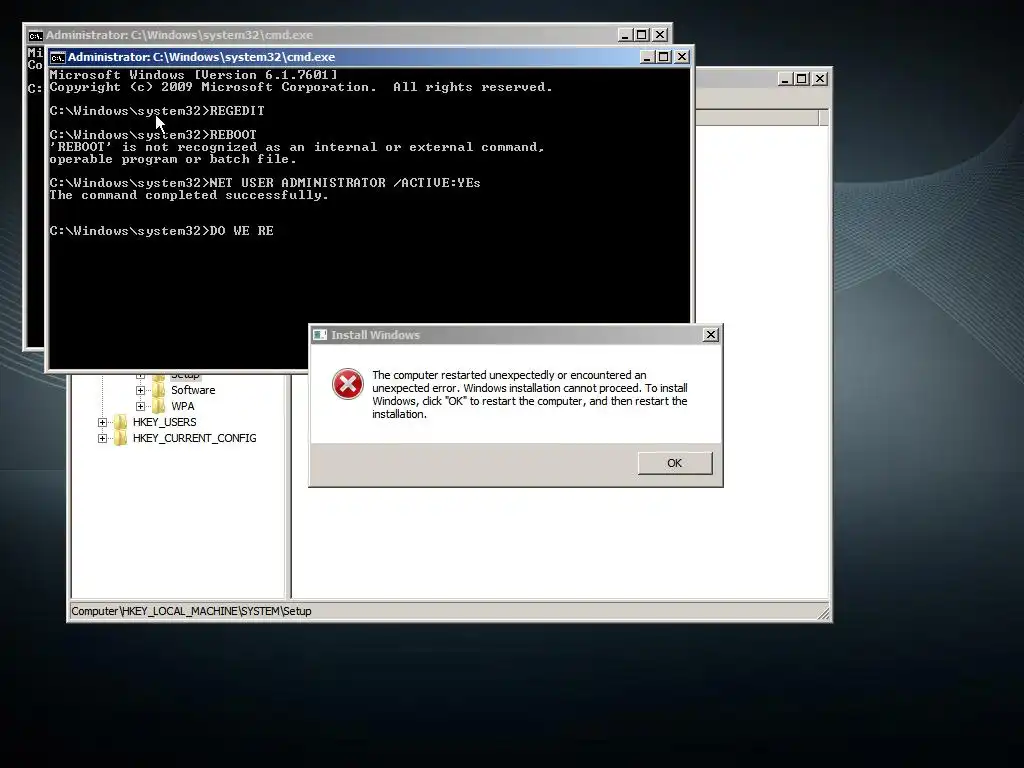1024x768 pixels.
Task: Click the Registry Editor resize grip
Action: [823, 612]
